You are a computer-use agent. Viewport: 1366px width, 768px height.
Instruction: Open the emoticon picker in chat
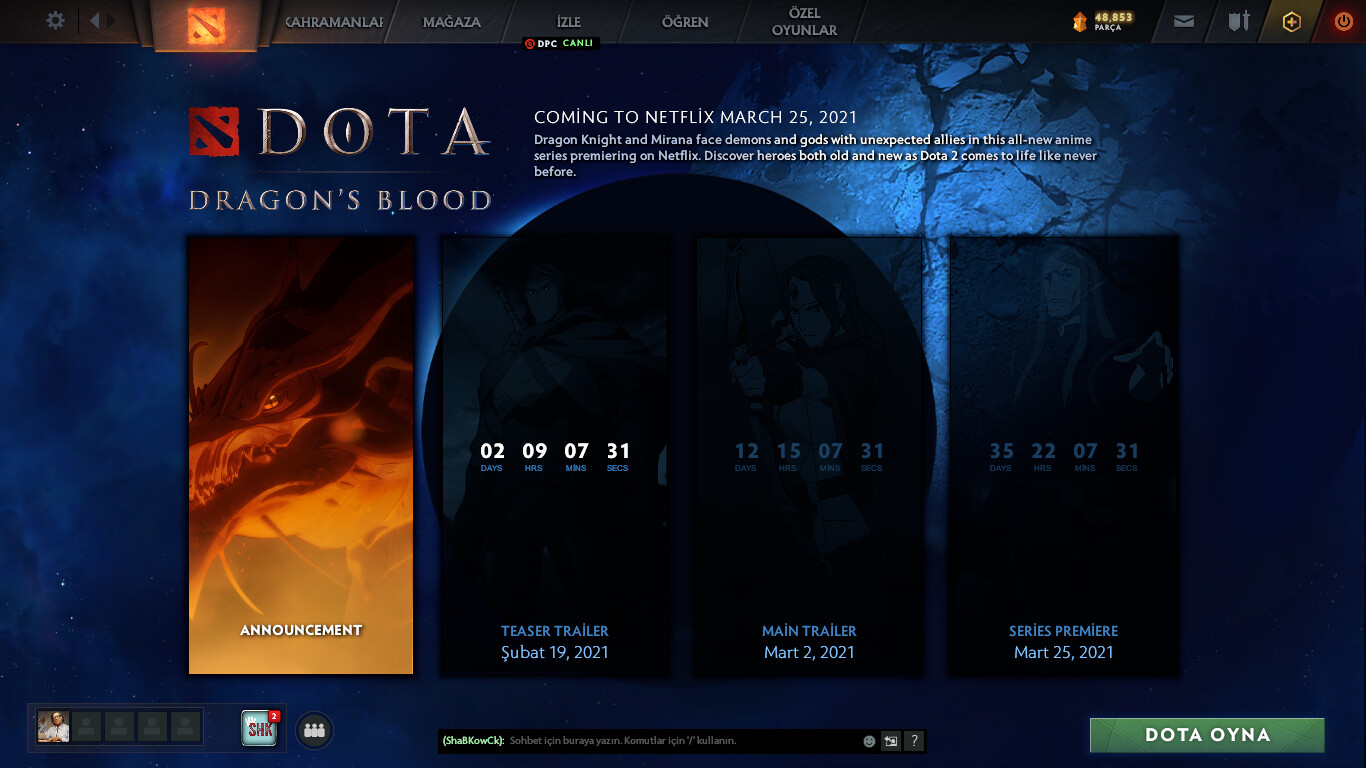point(869,741)
